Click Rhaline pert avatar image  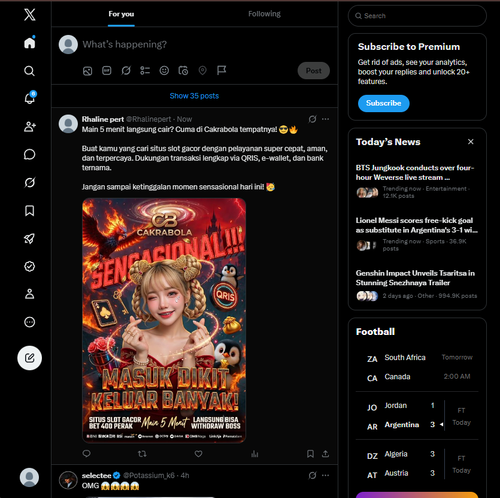click(68, 124)
